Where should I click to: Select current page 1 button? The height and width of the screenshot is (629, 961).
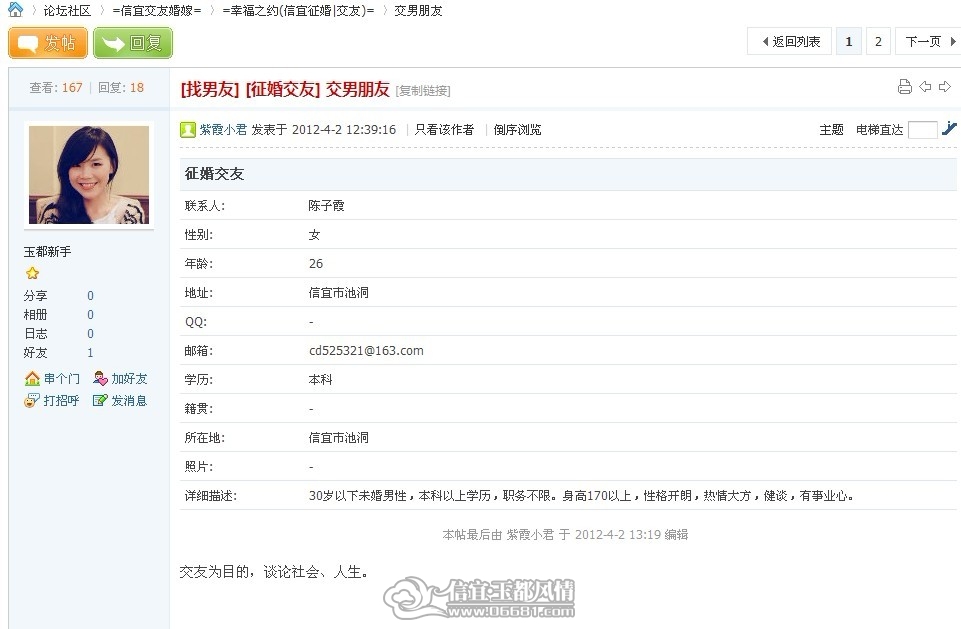click(849, 42)
